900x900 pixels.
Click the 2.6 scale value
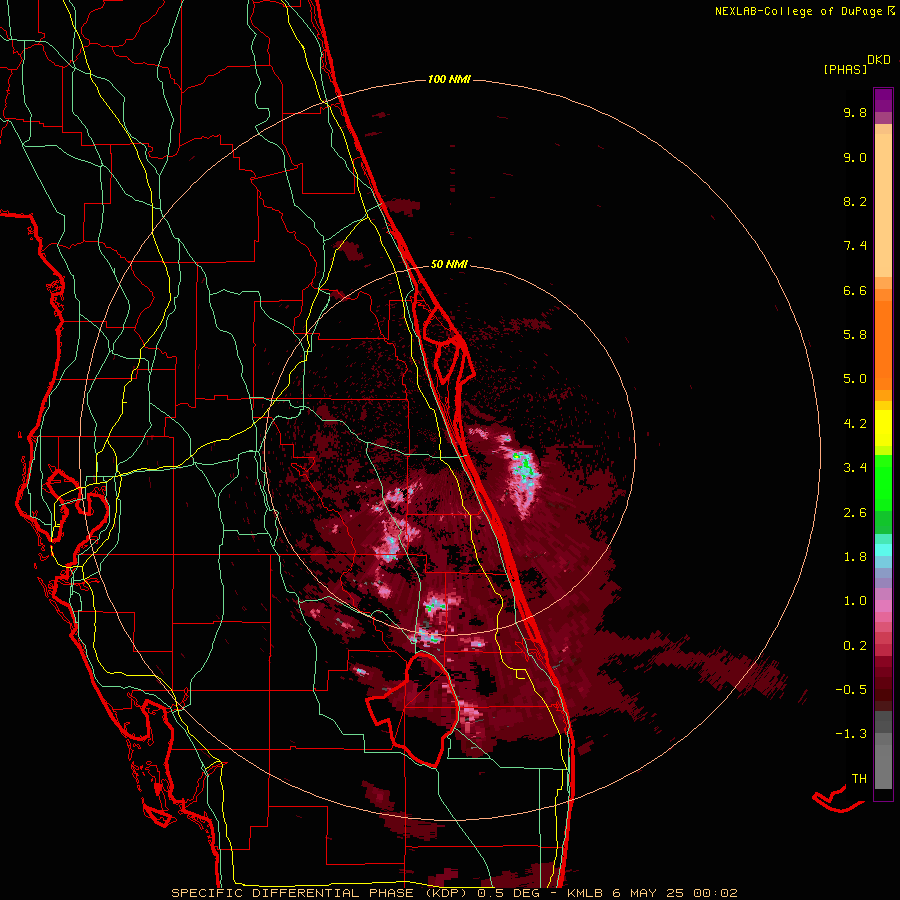click(855, 513)
